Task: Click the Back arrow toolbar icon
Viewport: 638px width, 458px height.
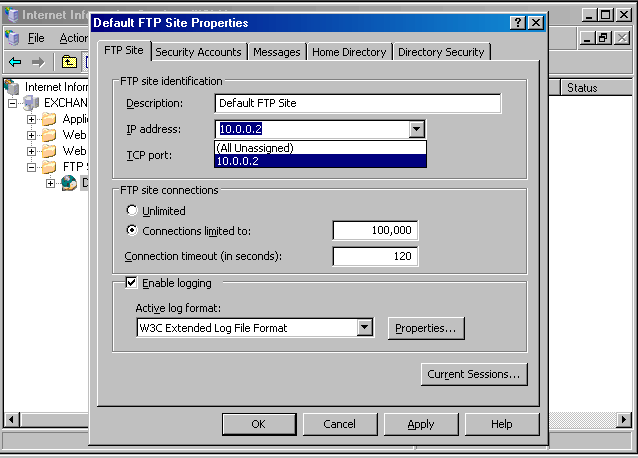Action: 15,62
